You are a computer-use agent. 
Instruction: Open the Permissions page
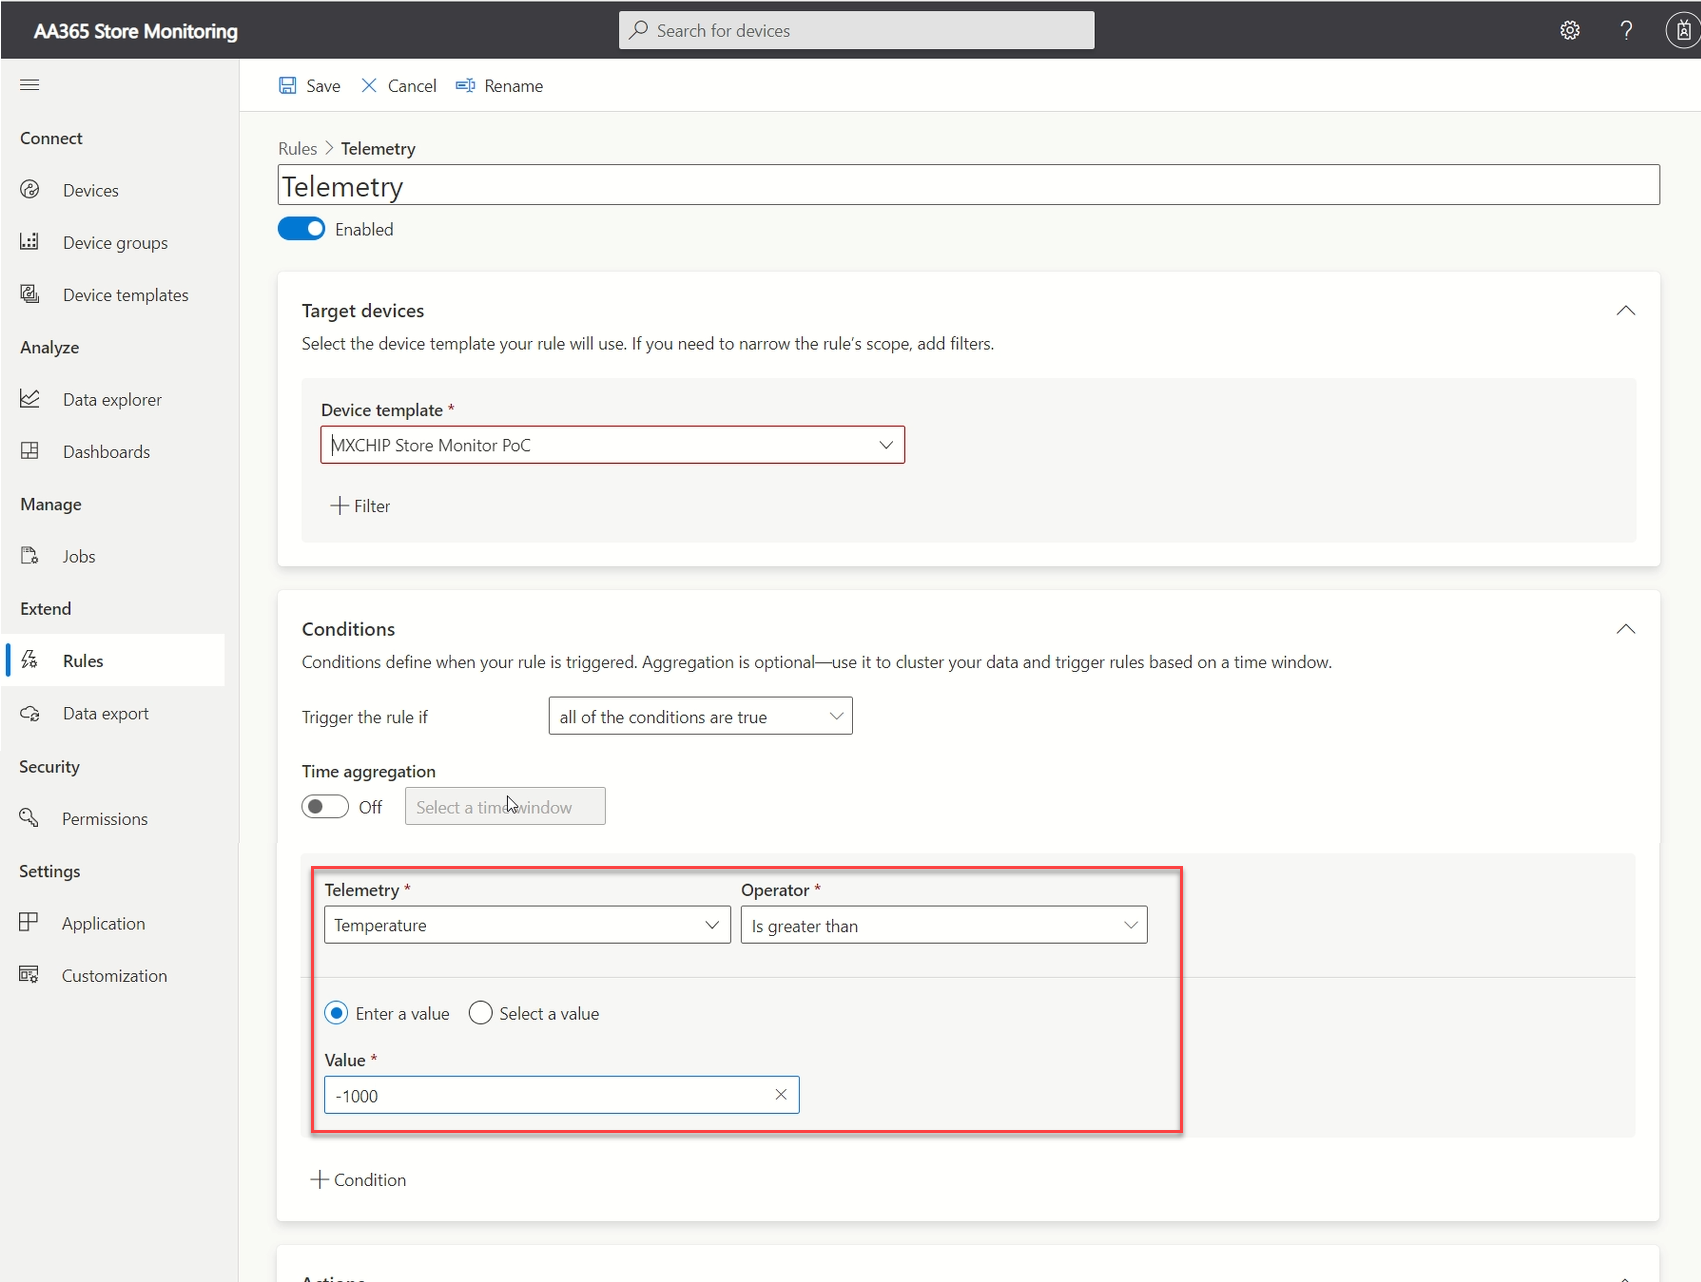click(x=105, y=818)
